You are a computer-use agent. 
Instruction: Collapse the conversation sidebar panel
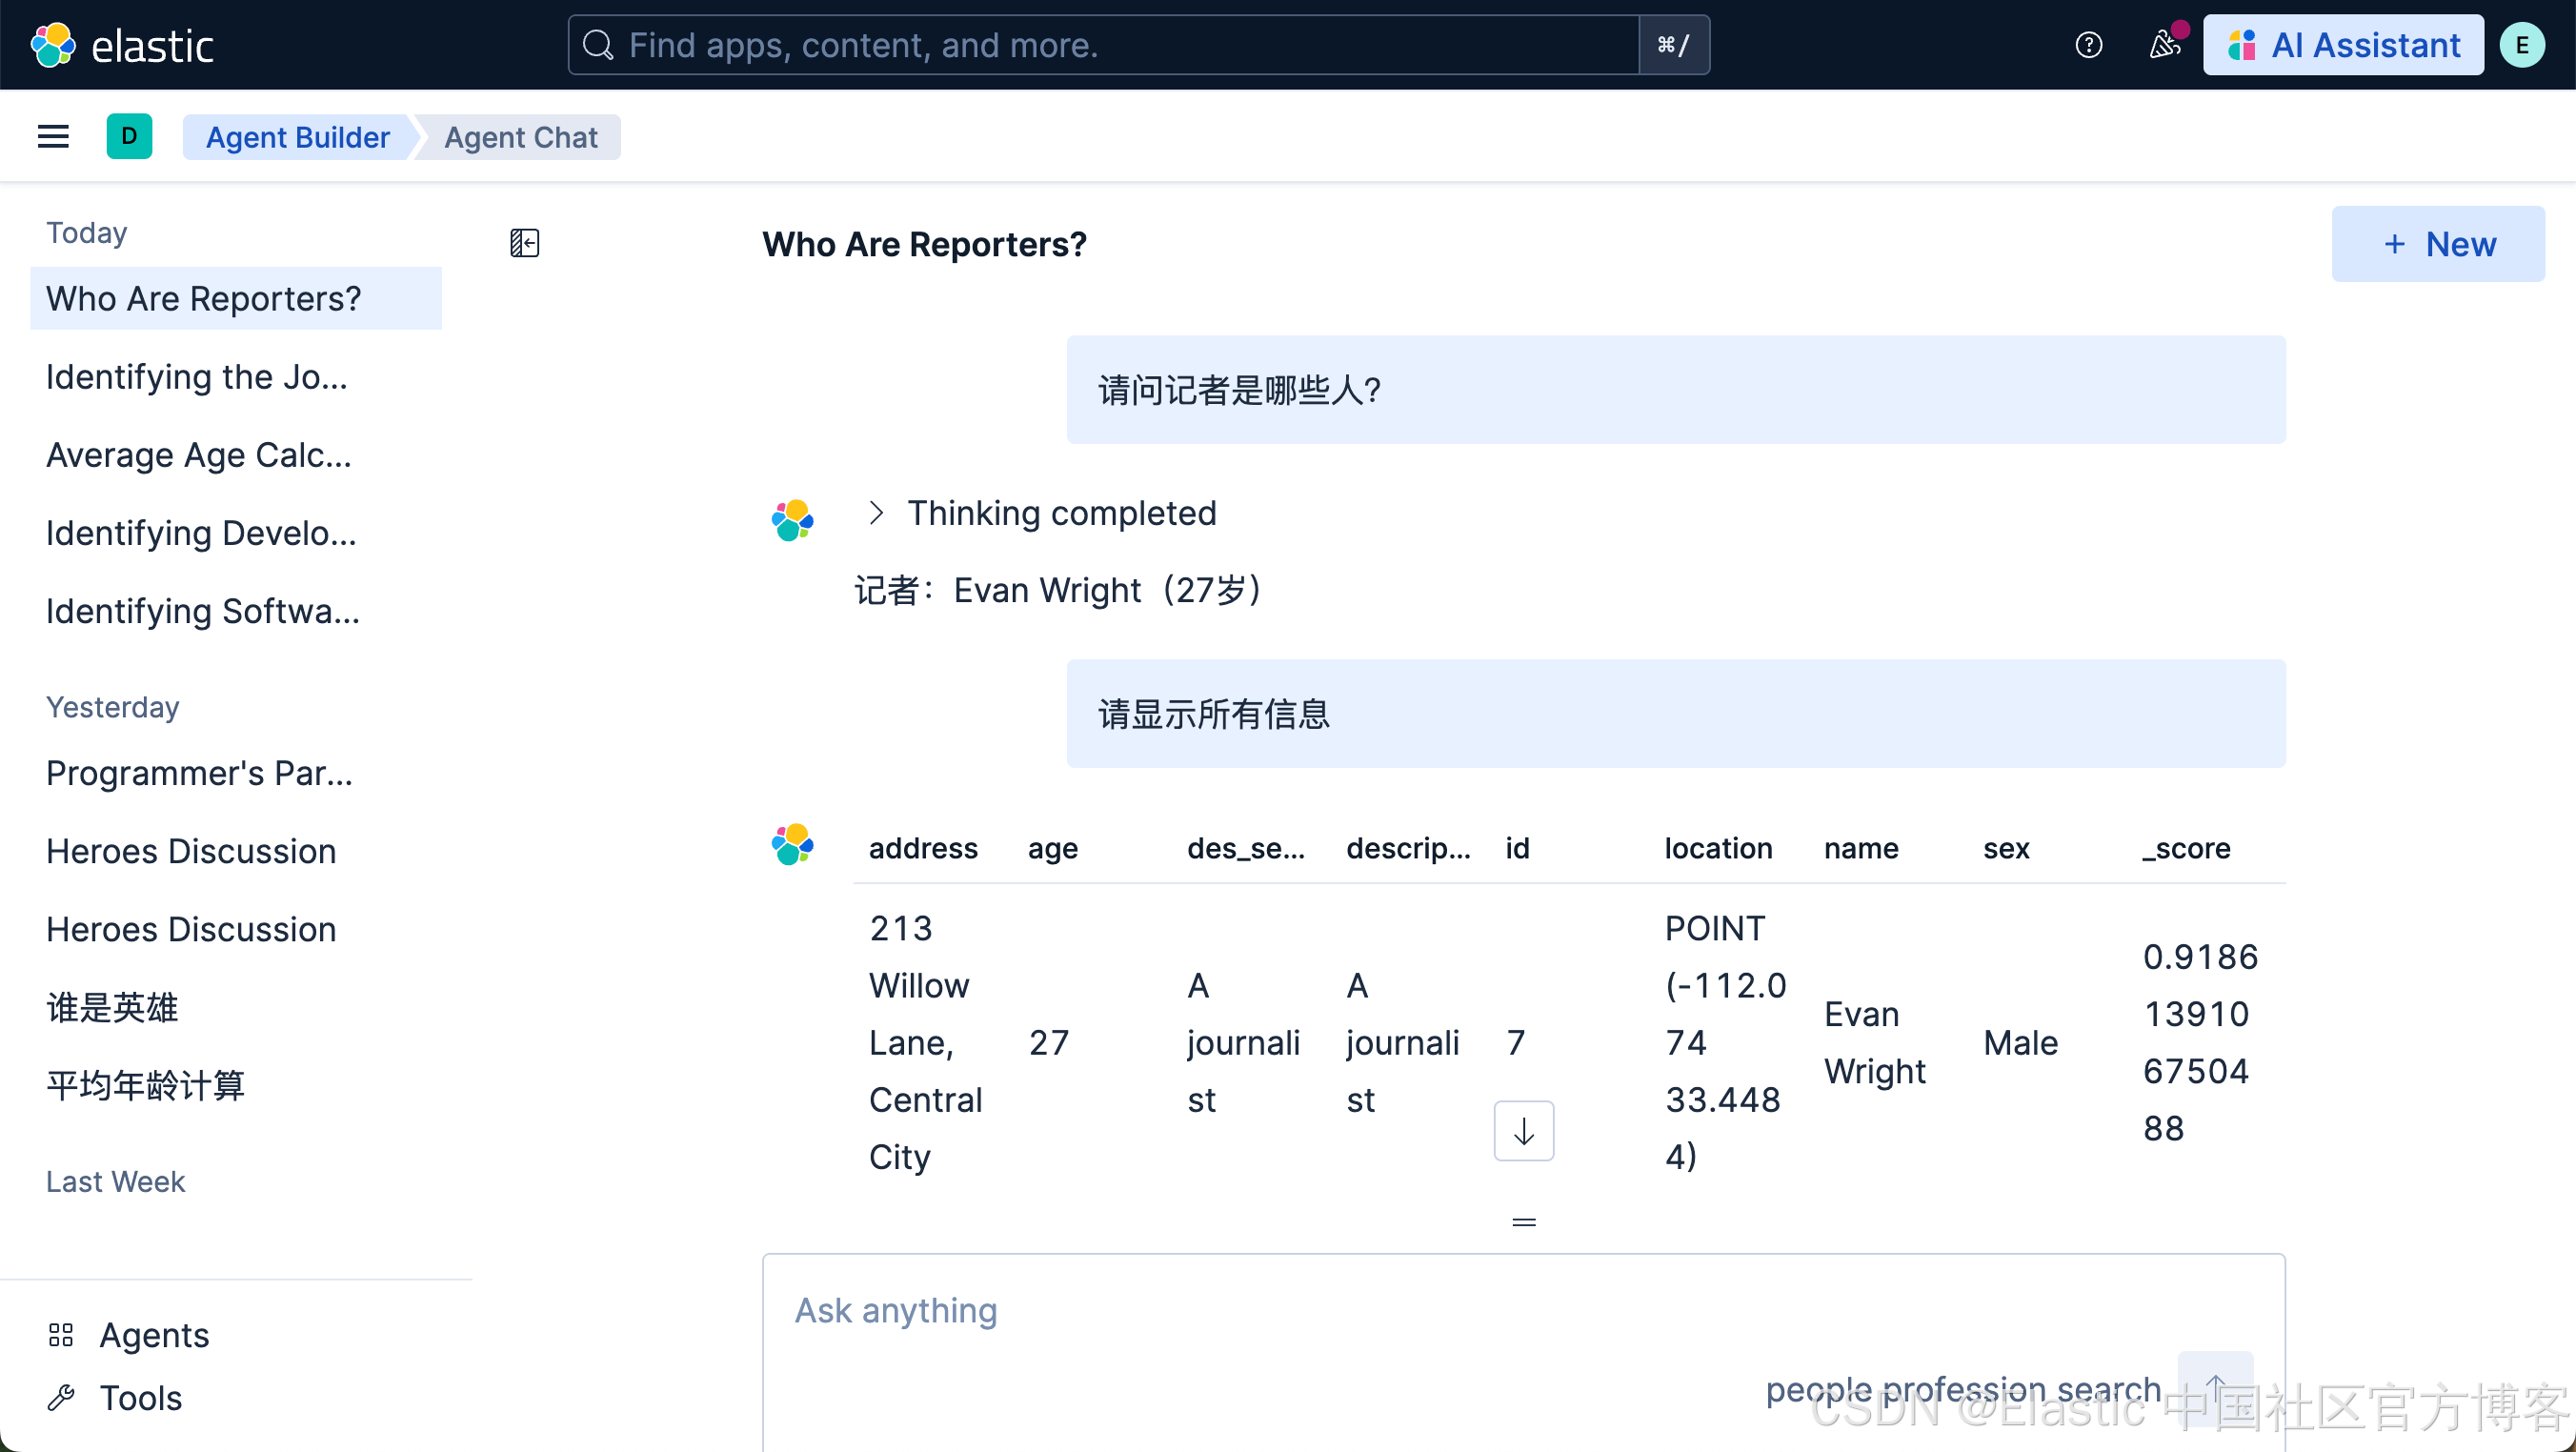tap(524, 243)
